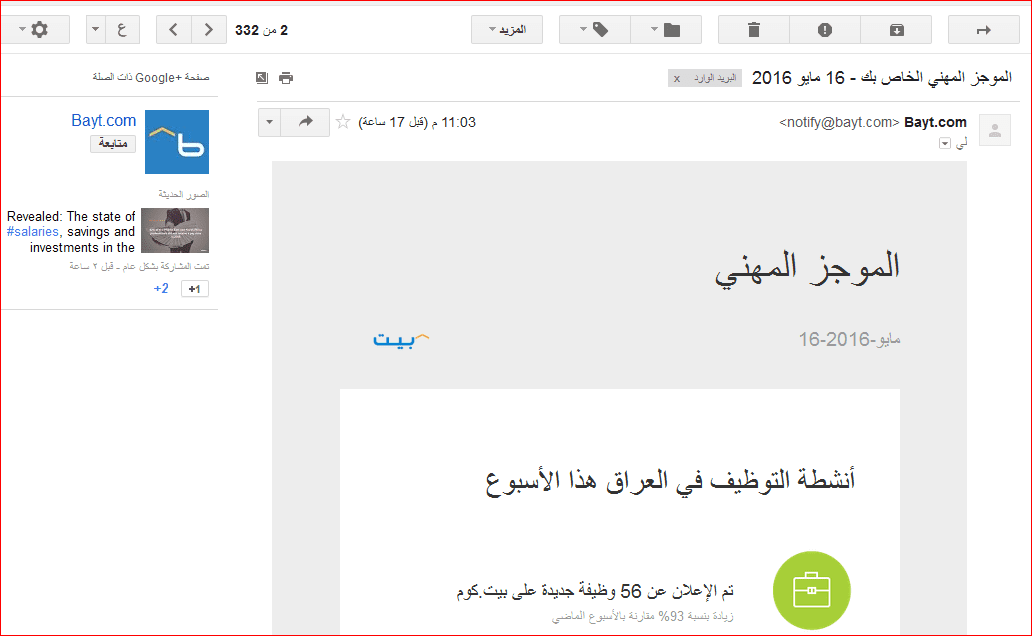Open the move-to folder dropdown
The width and height of the screenshot is (1032, 636).
click(665, 30)
